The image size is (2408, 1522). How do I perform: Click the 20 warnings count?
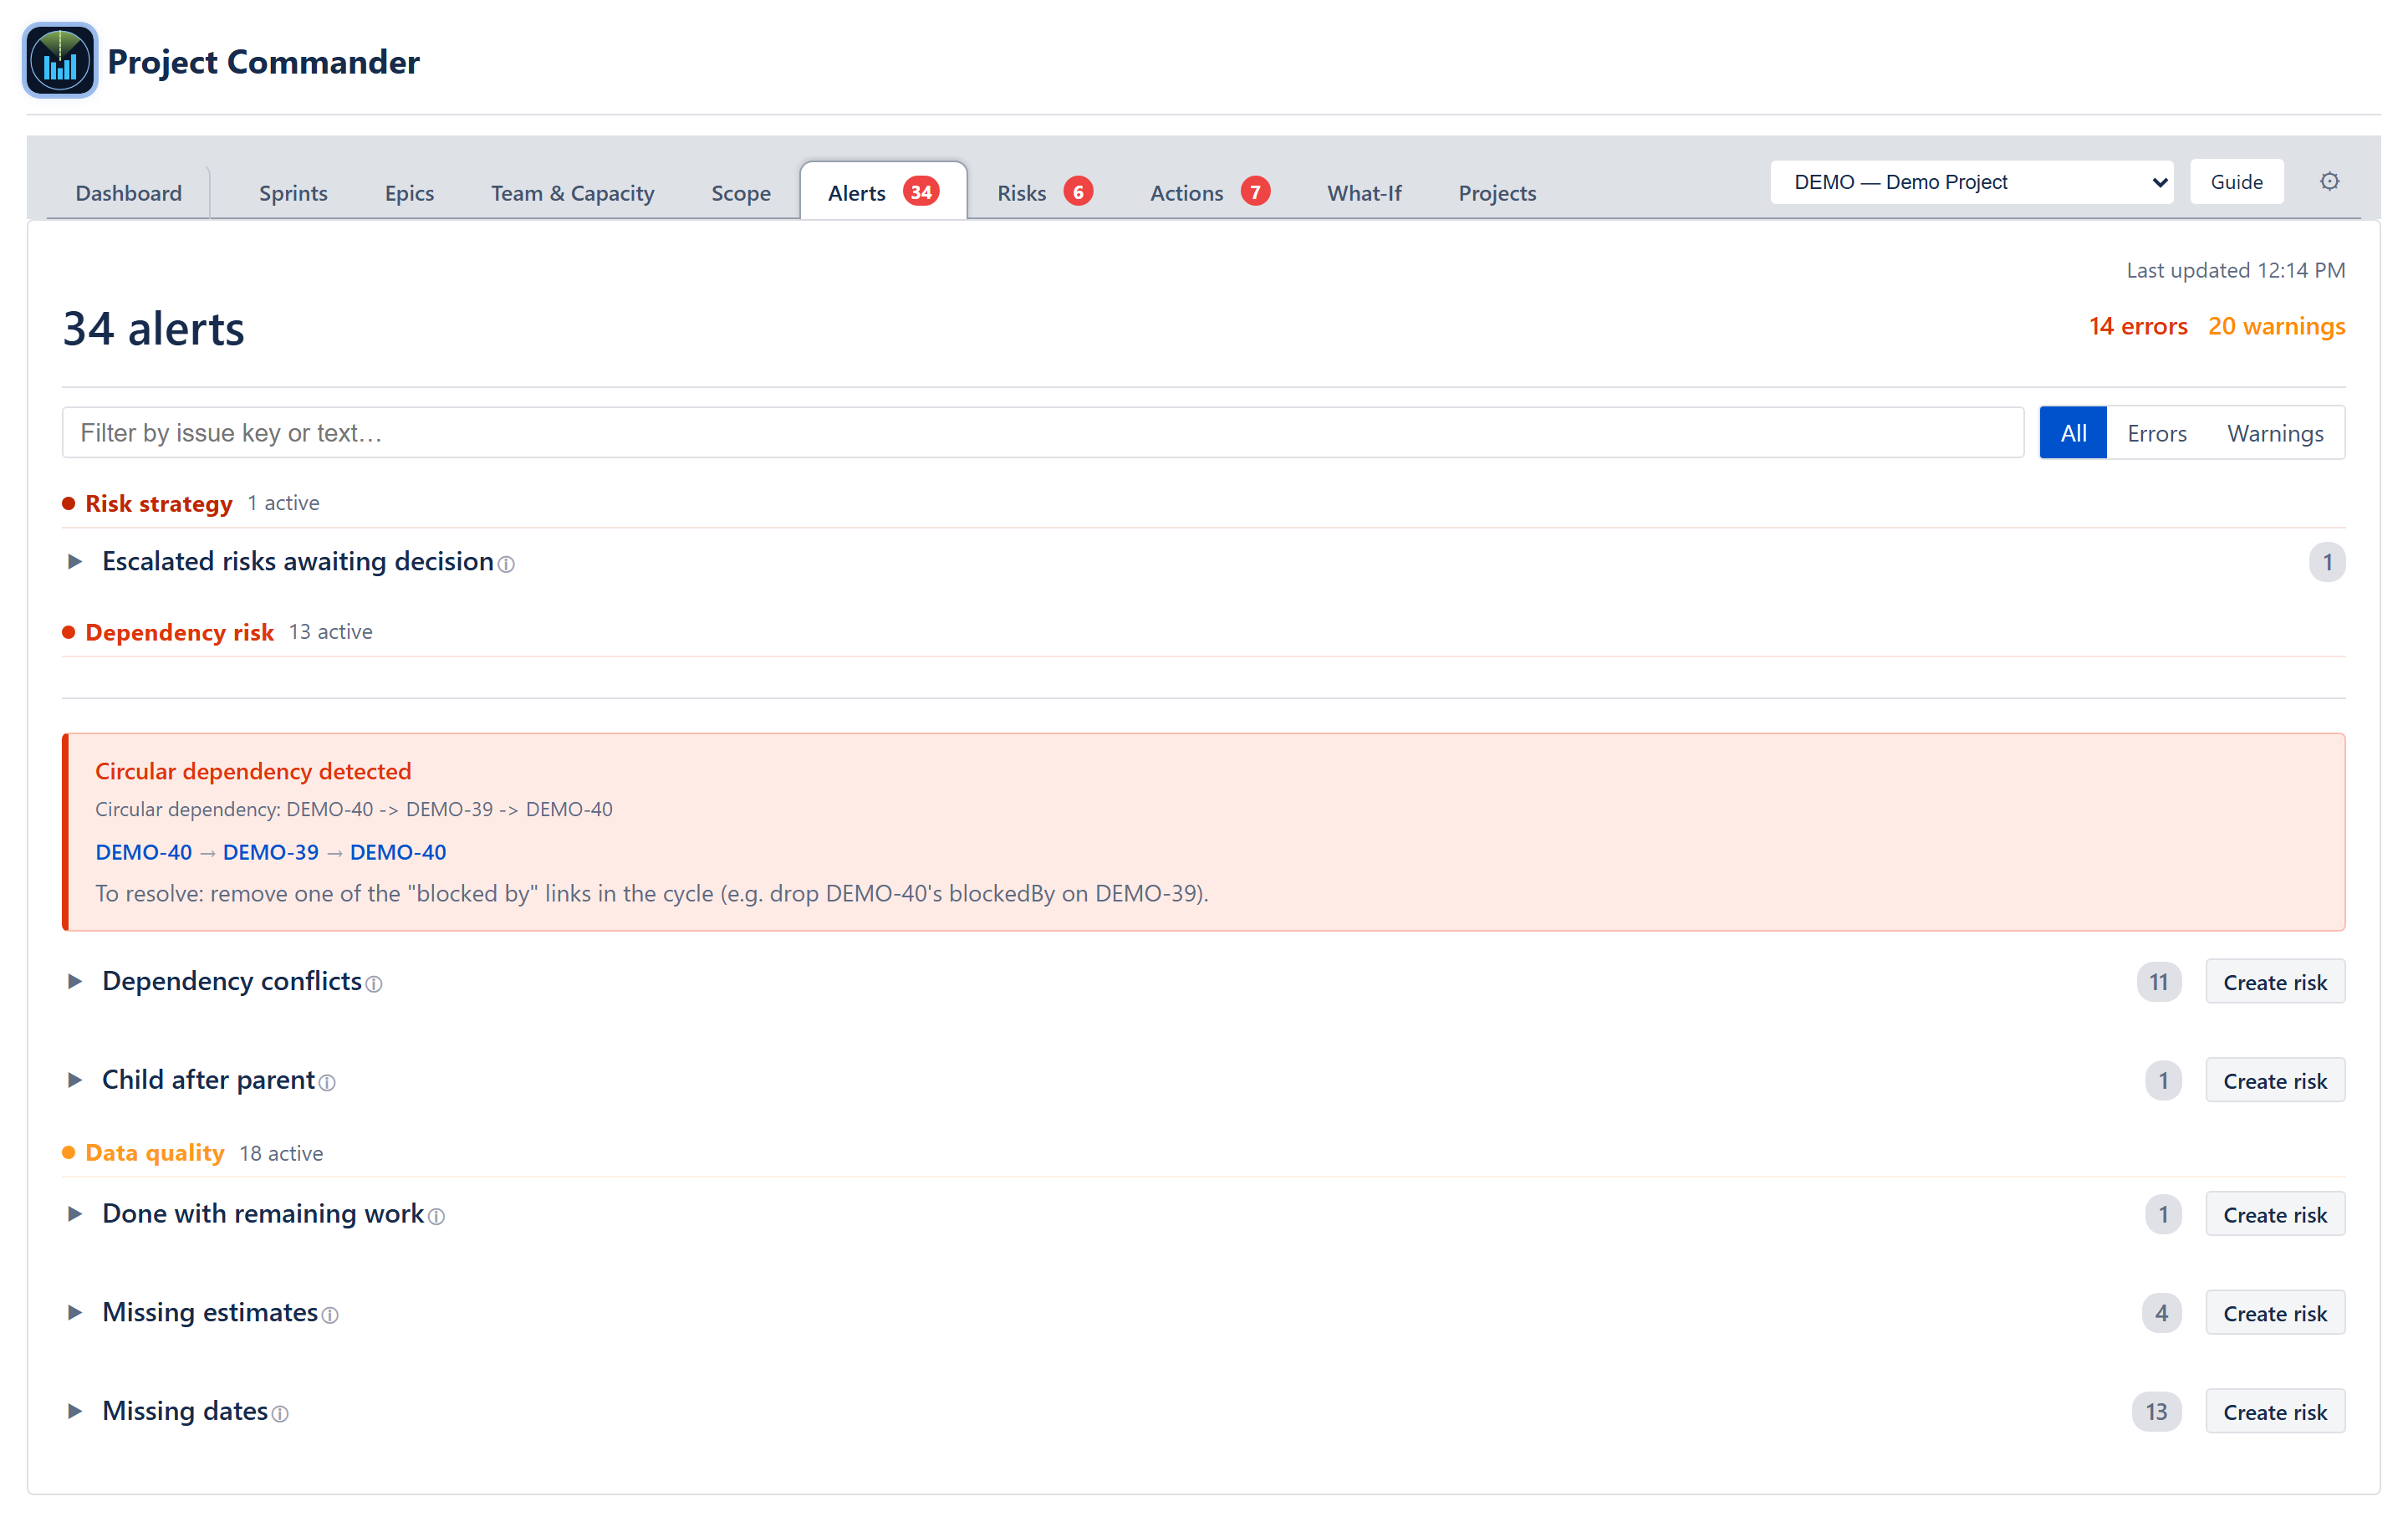2276,326
